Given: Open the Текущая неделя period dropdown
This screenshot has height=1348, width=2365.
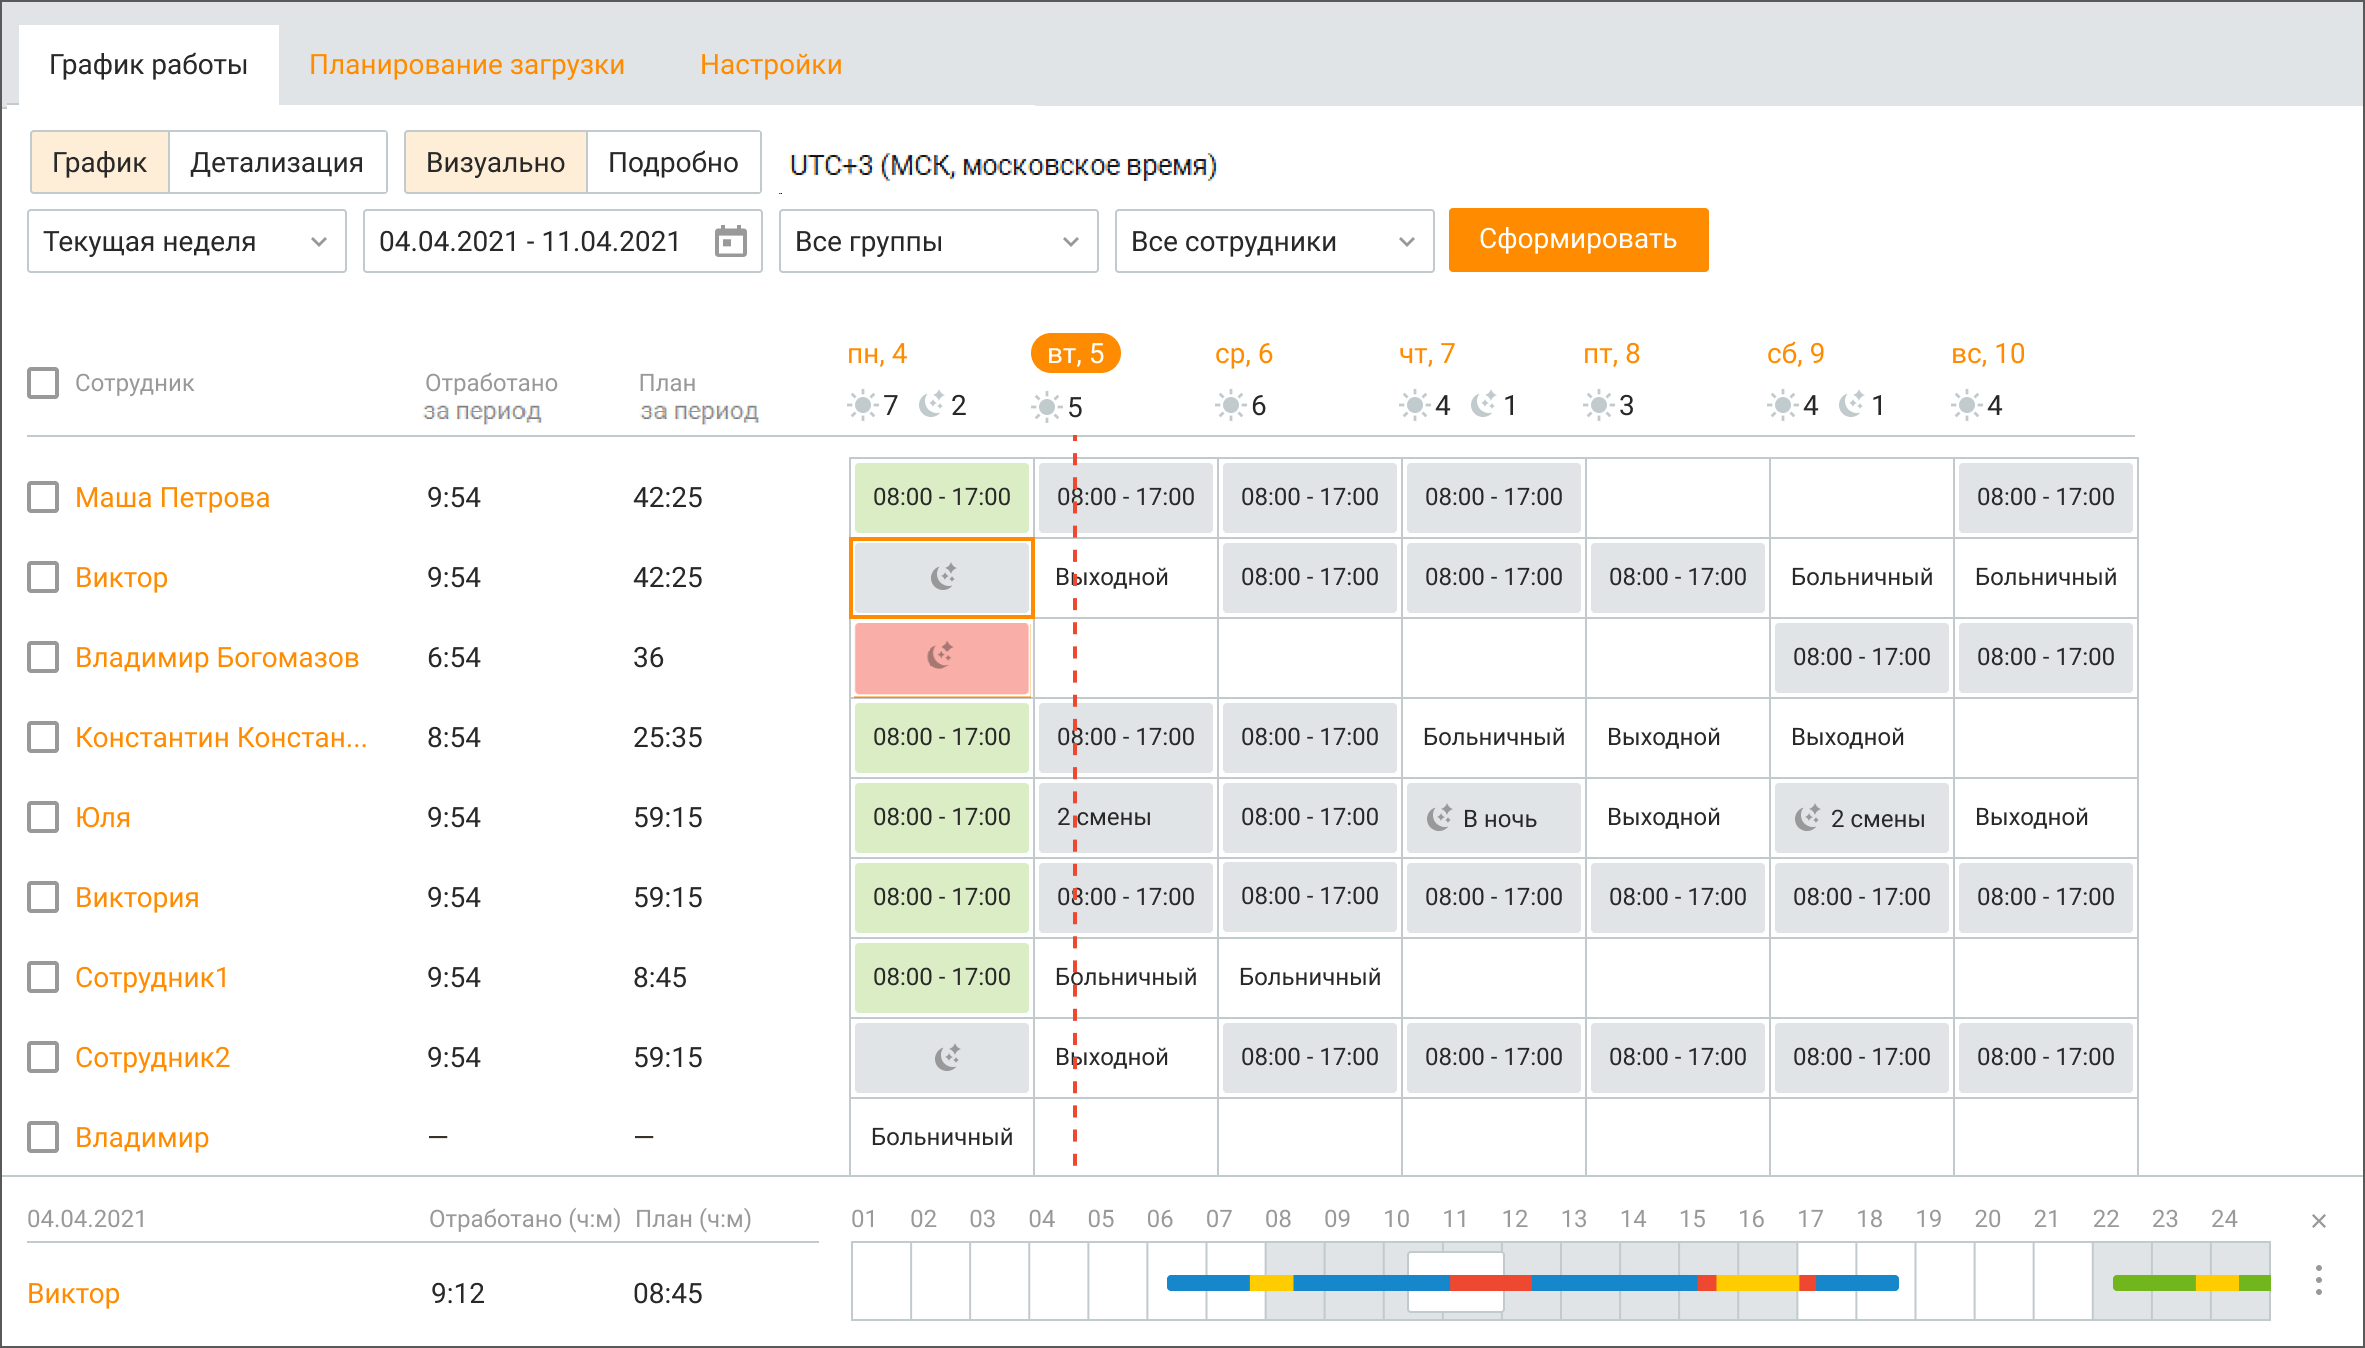Looking at the screenshot, I should pos(187,241).
